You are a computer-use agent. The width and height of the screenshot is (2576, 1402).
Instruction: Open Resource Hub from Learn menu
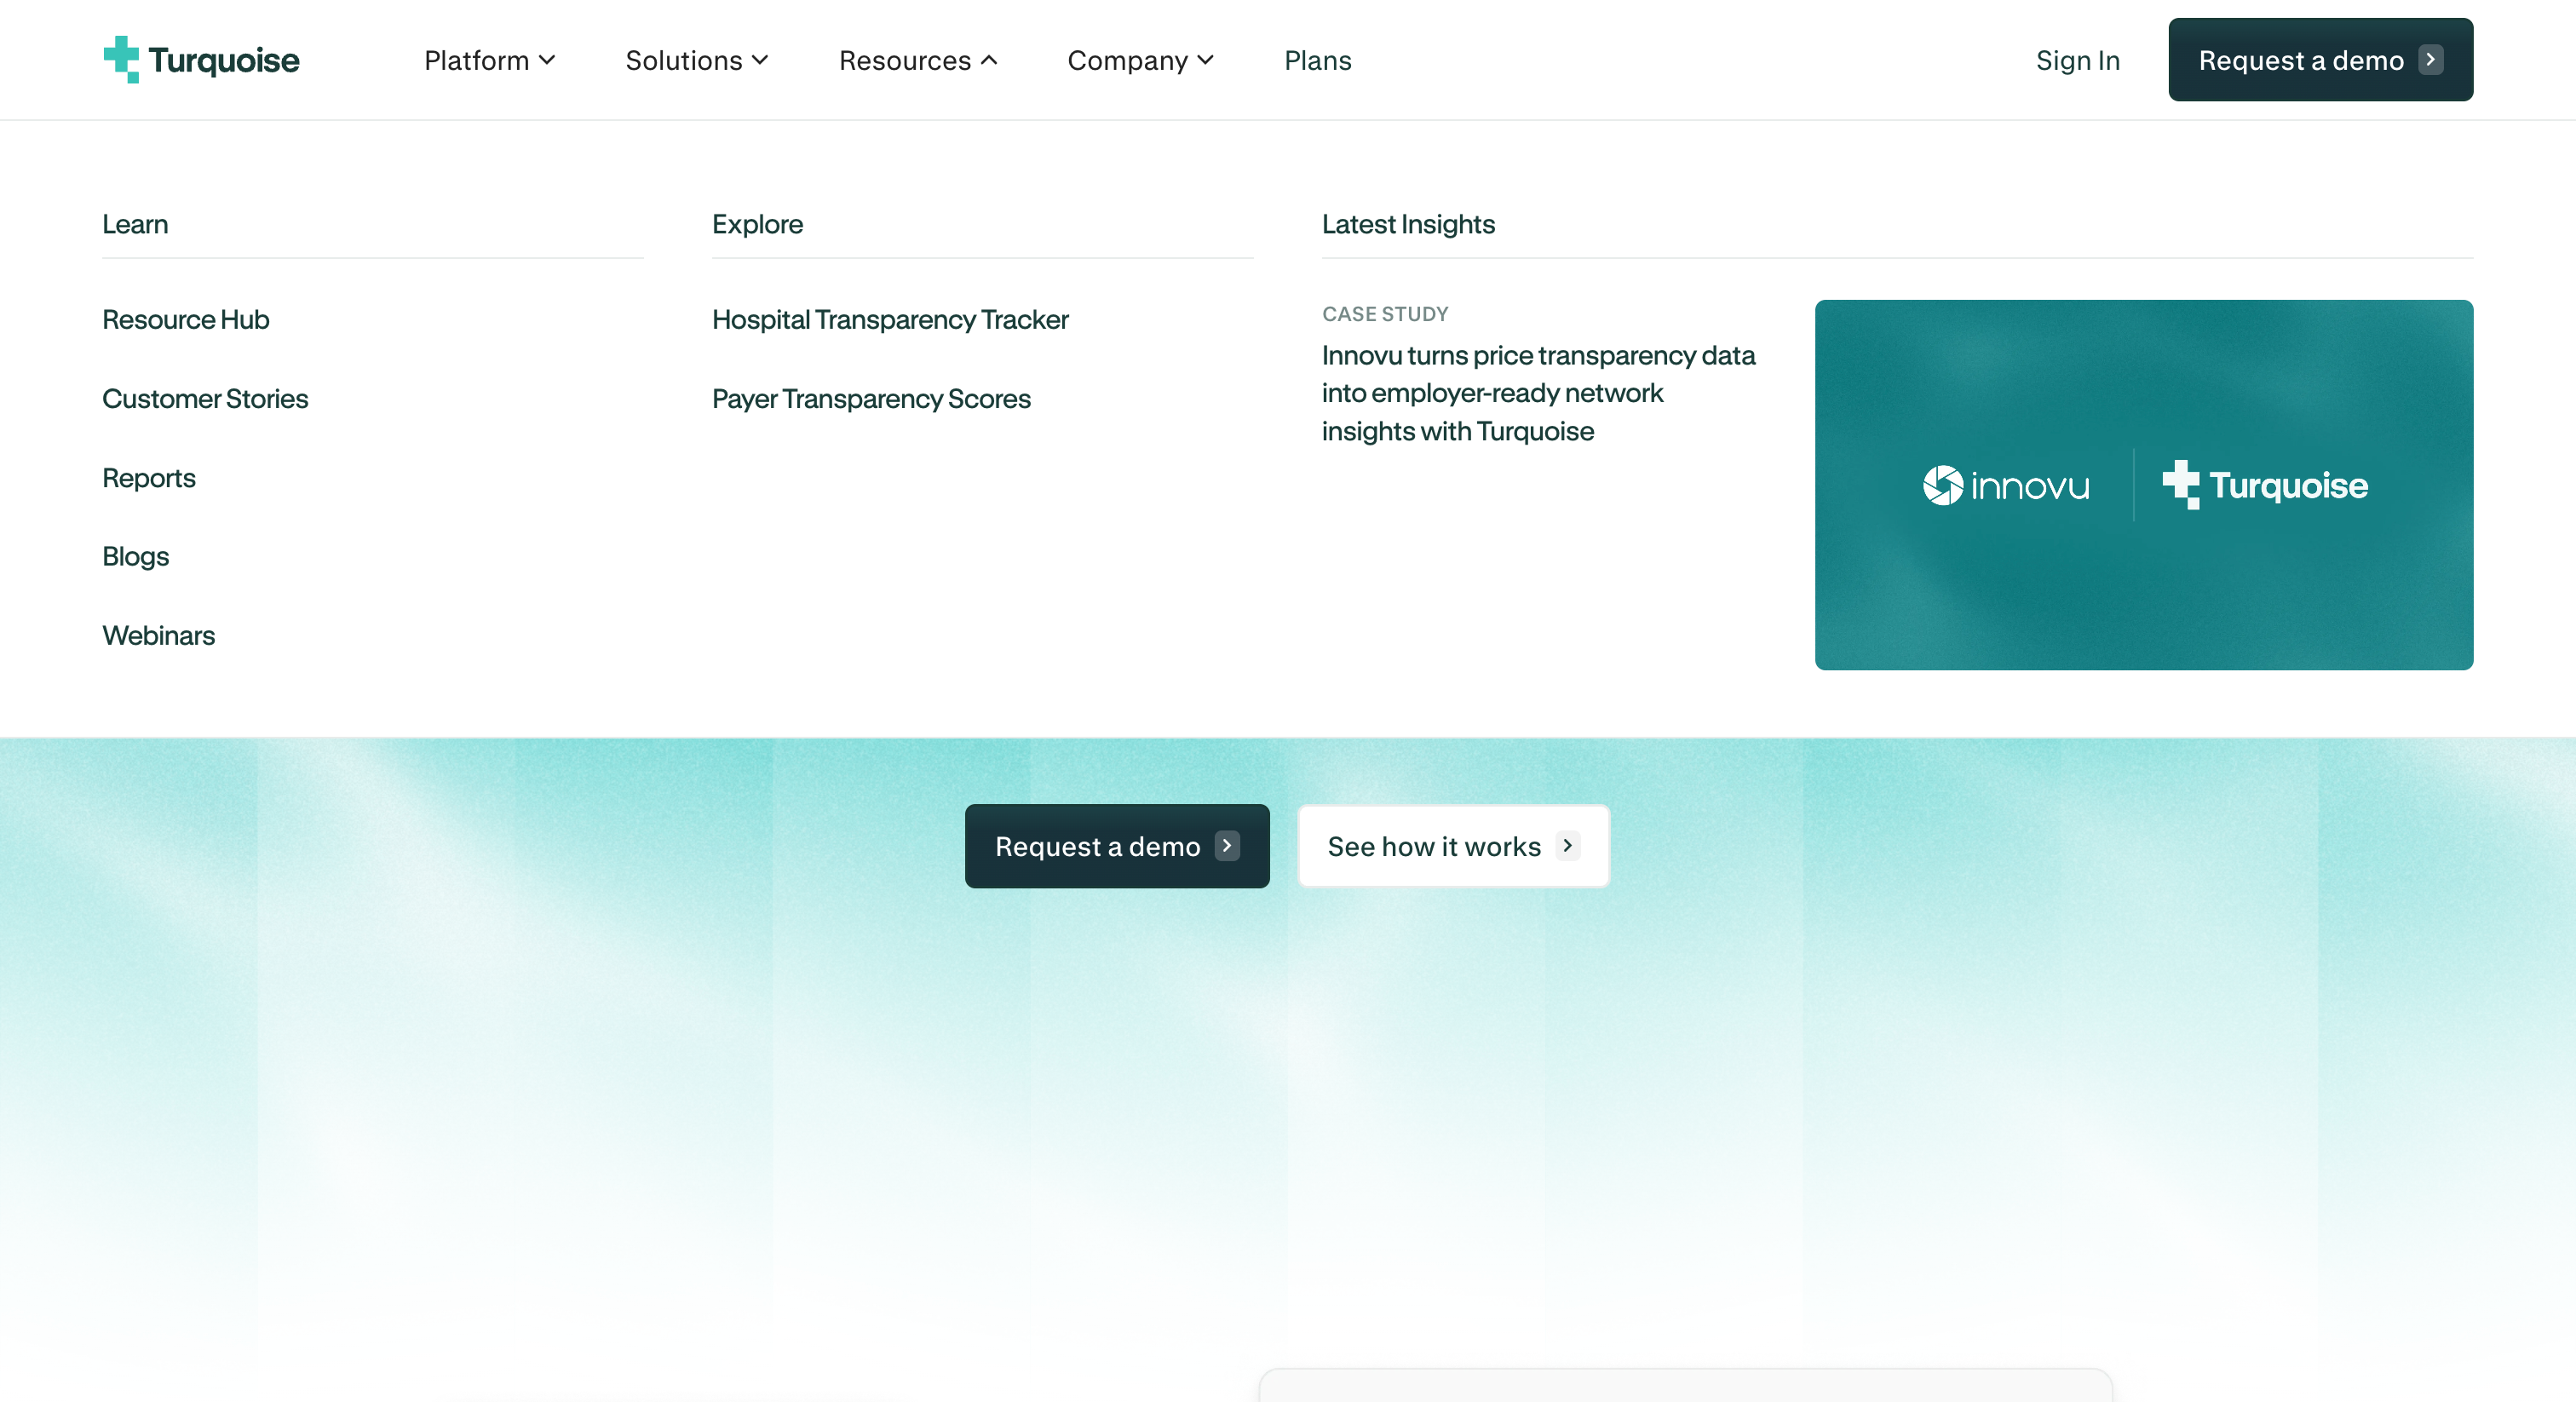[x=186, y=319]
